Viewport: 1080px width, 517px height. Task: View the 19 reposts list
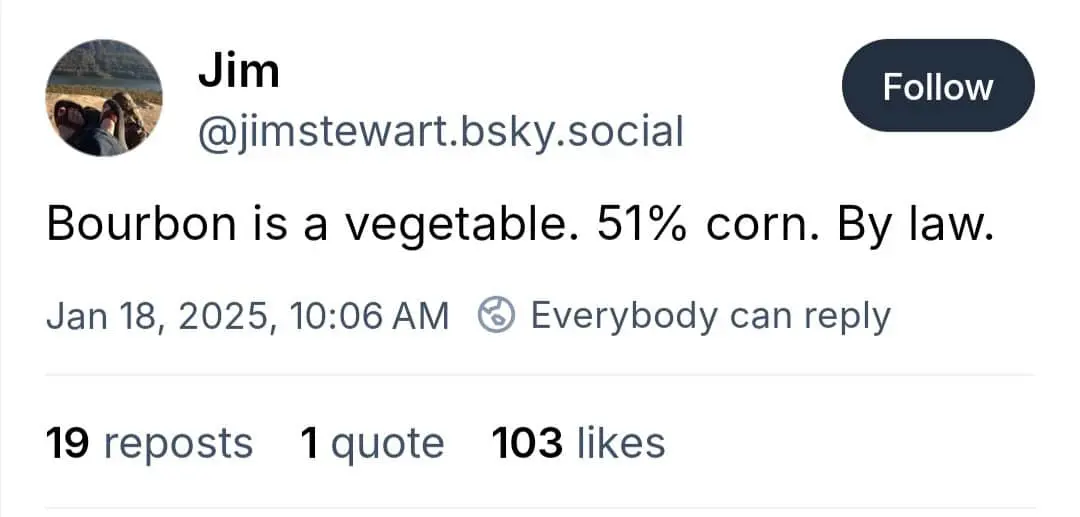149,442
